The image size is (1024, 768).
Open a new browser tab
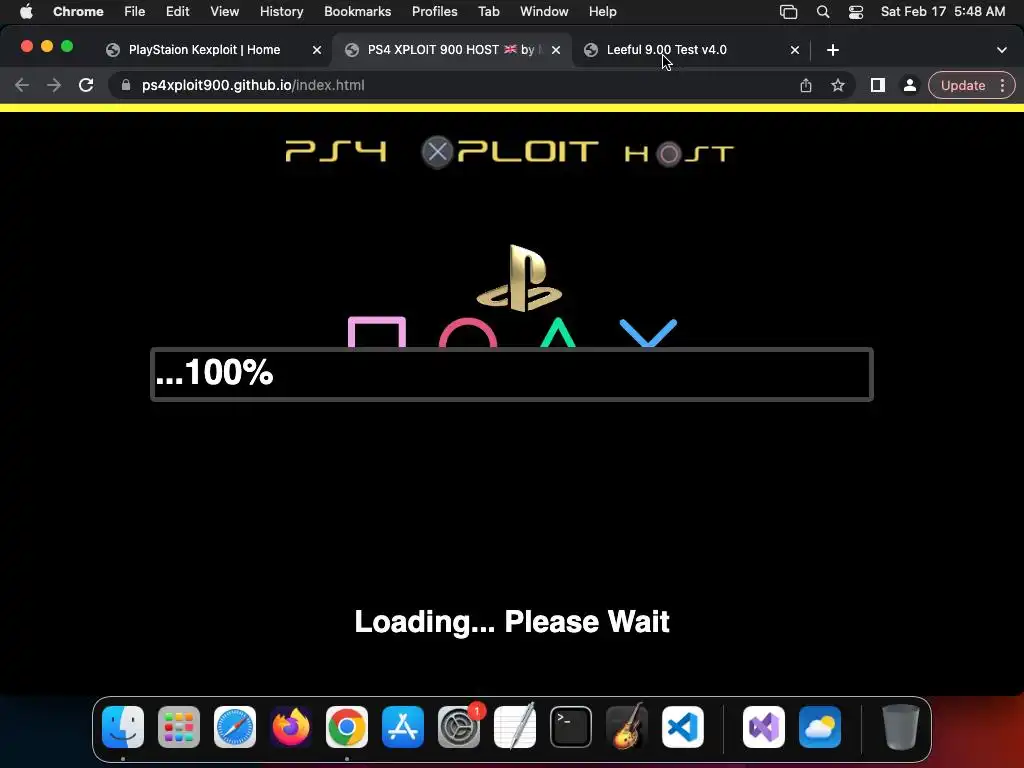pyautogui.click(x=833, y=50)
